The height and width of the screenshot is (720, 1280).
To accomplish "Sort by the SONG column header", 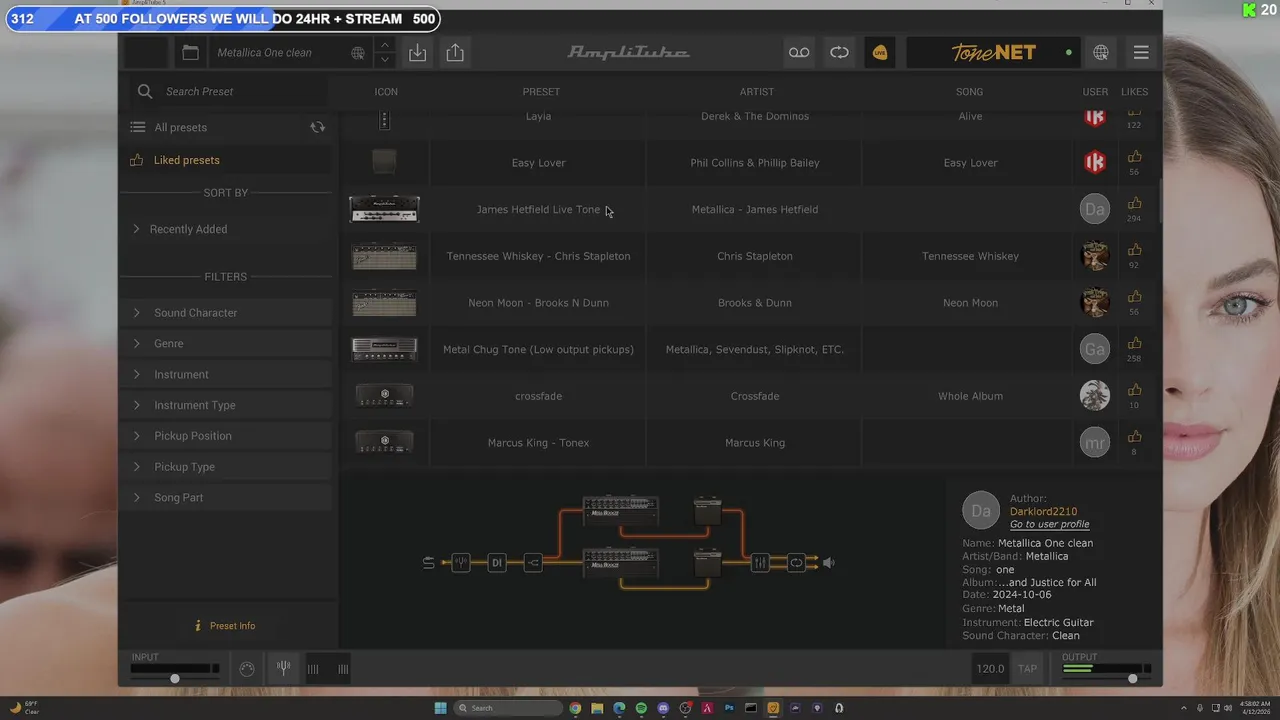I will pyautogui.click(x=969, y=92).
